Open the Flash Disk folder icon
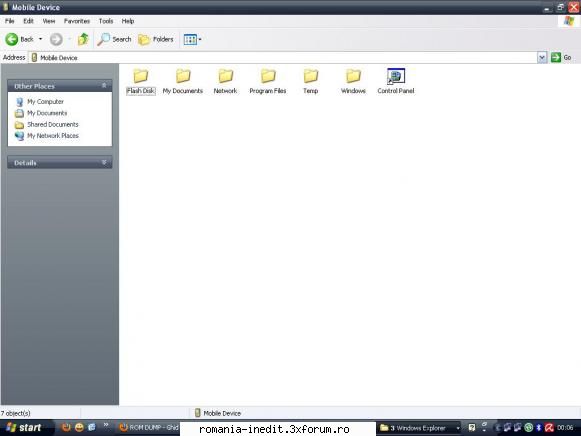Screen dimensions: 581x436 point(141,76)
